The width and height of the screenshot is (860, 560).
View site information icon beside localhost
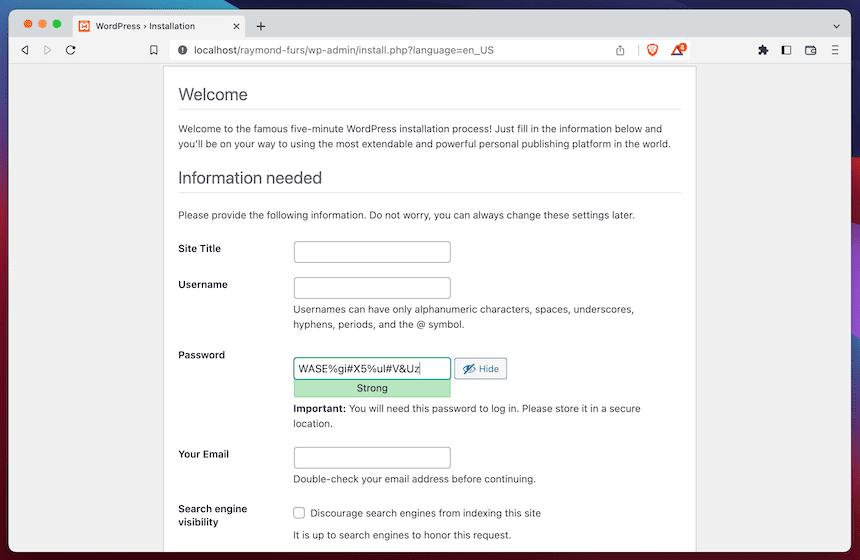(x=182, y=50)
